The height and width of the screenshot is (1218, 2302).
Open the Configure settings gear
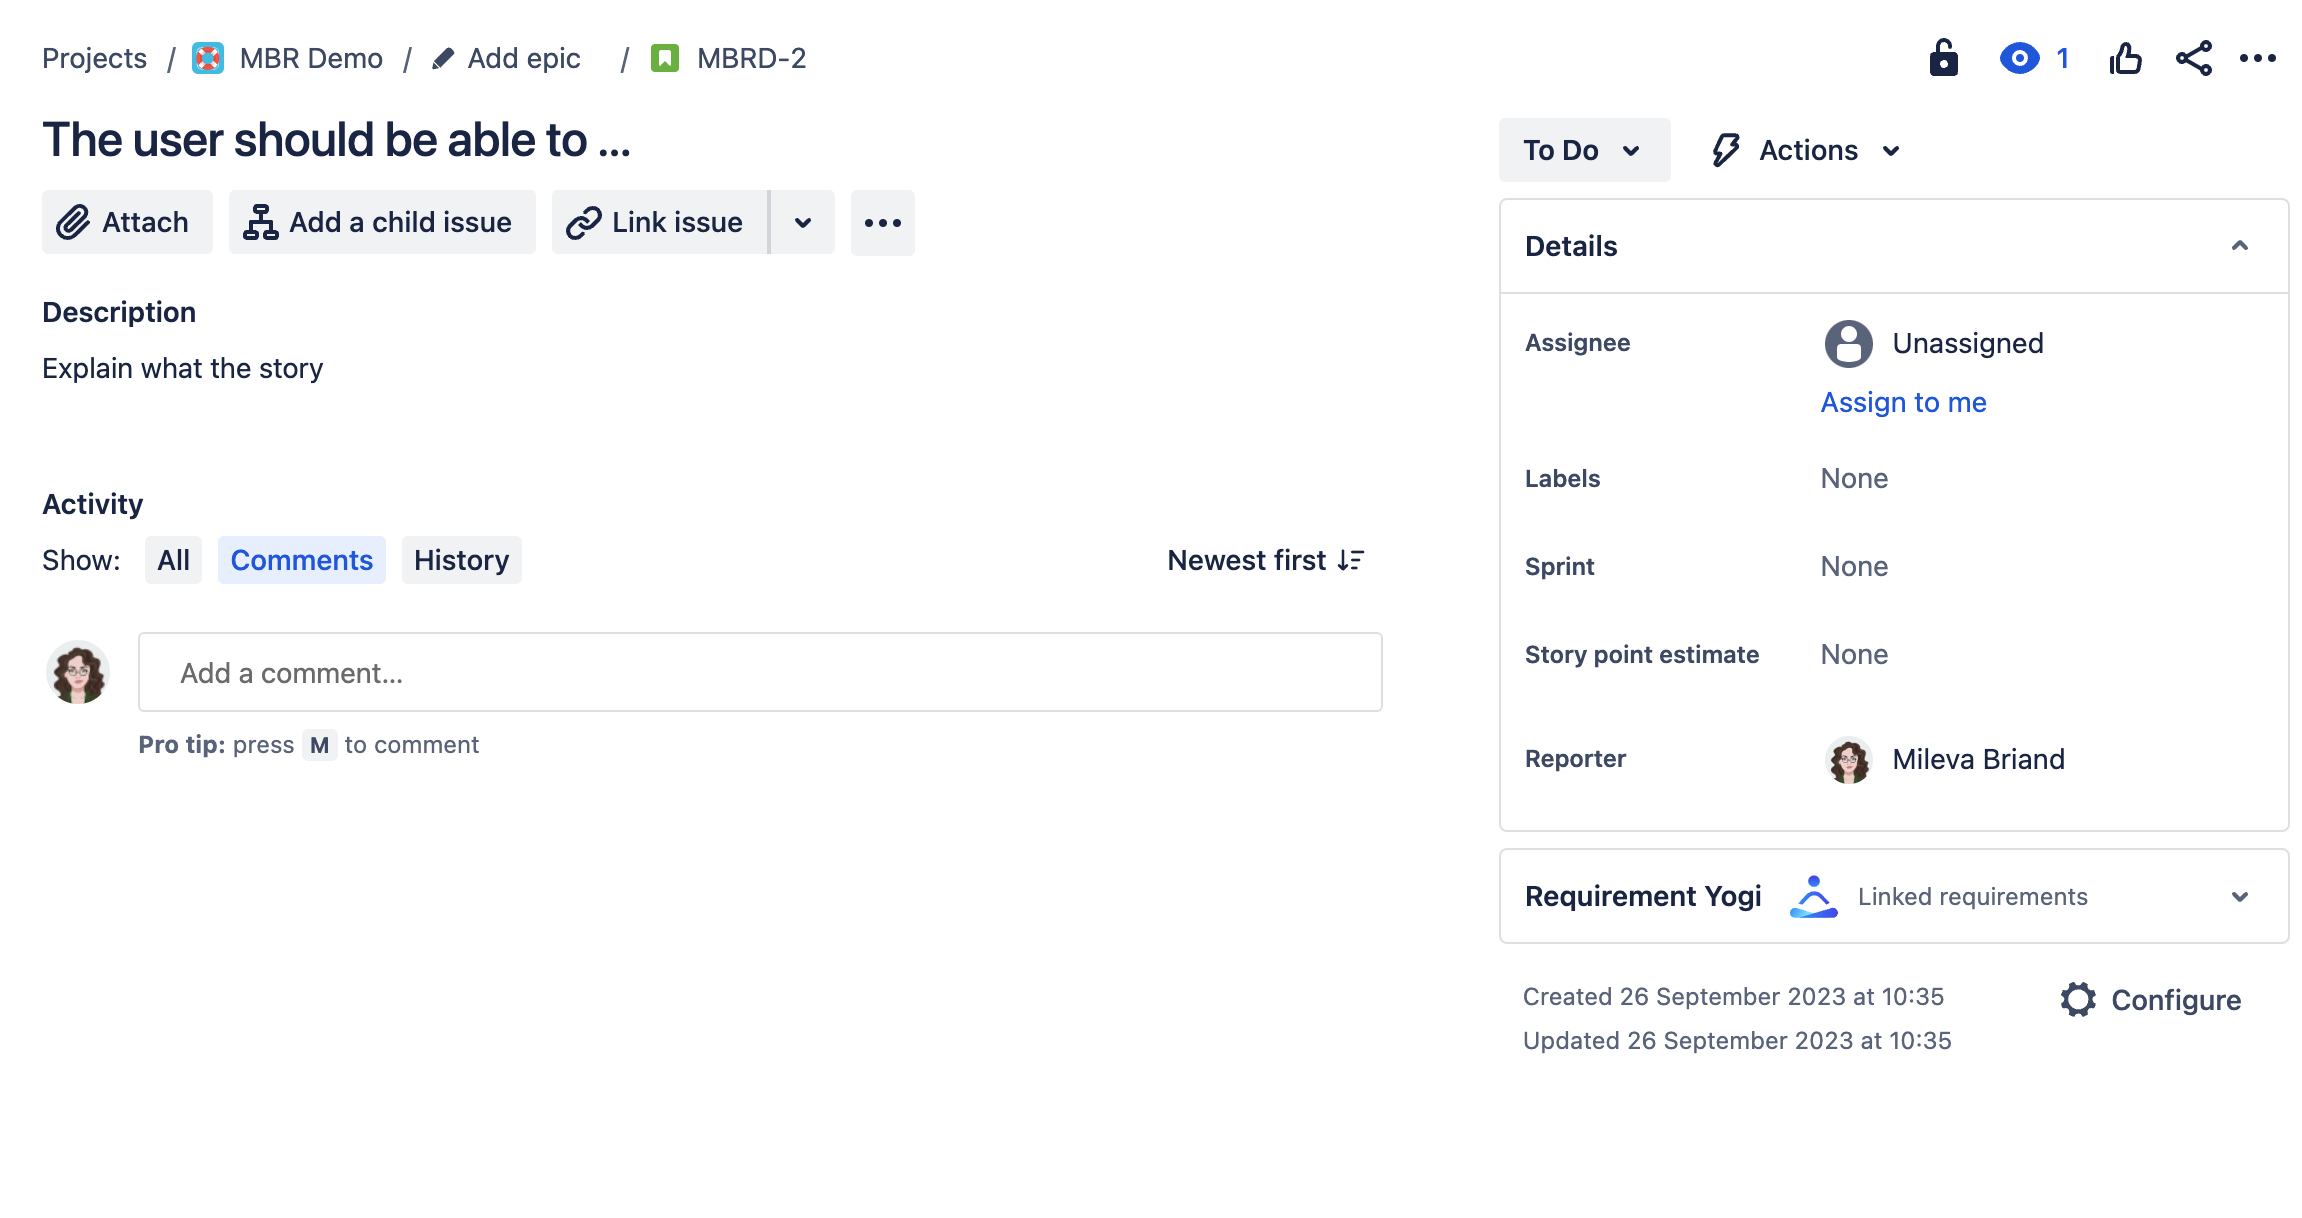tap(2077, 999)
